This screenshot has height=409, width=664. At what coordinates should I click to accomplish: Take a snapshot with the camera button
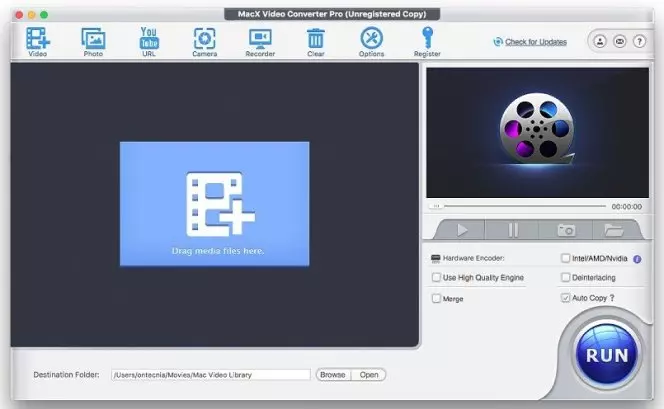(x=566, y=230)
